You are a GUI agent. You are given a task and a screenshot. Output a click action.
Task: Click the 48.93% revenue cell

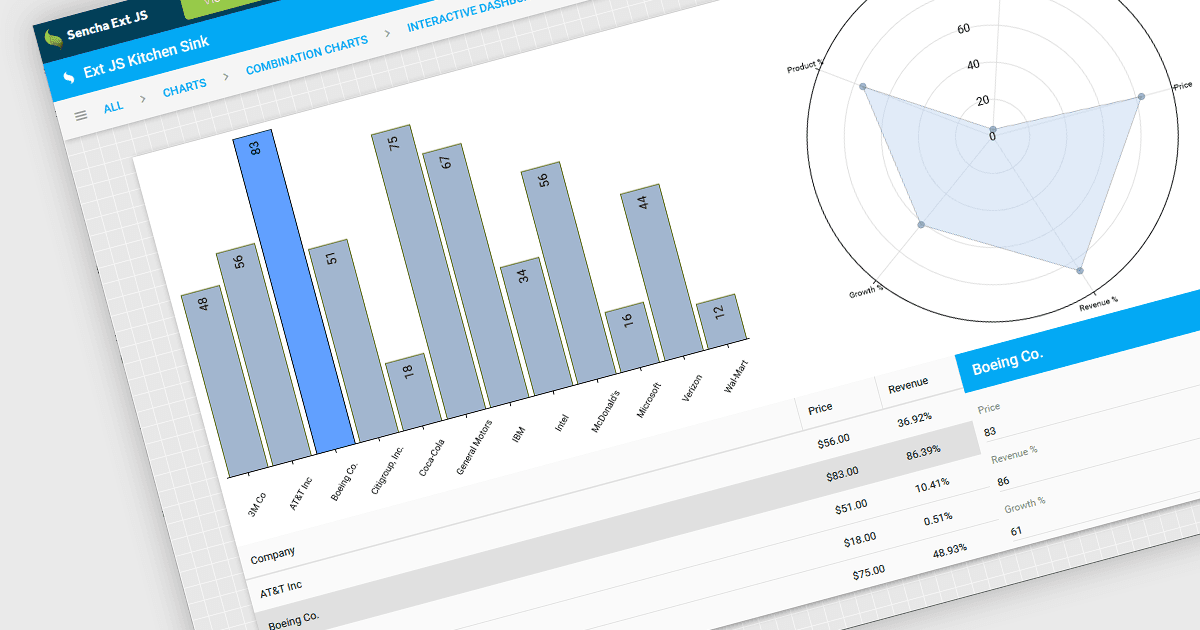(949, 549)
